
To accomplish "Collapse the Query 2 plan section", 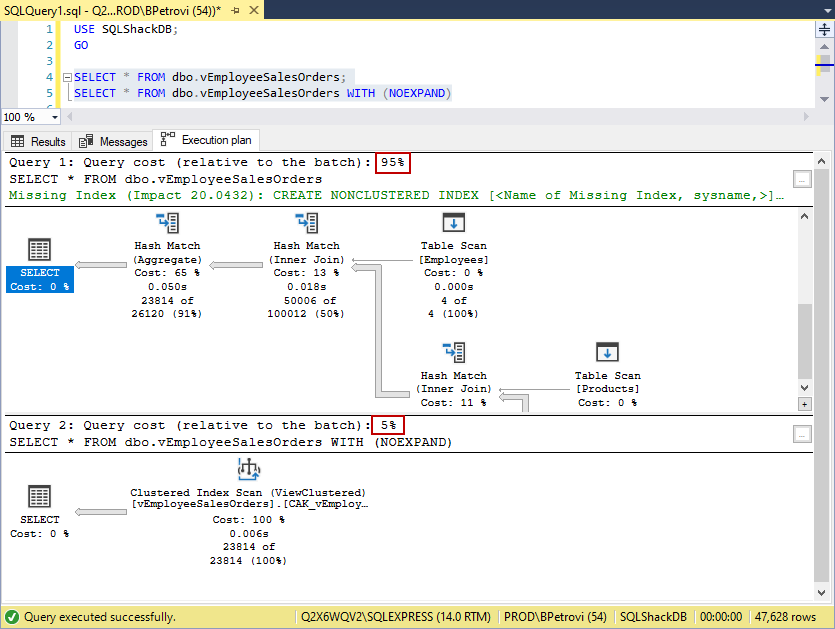I will 801,434.
